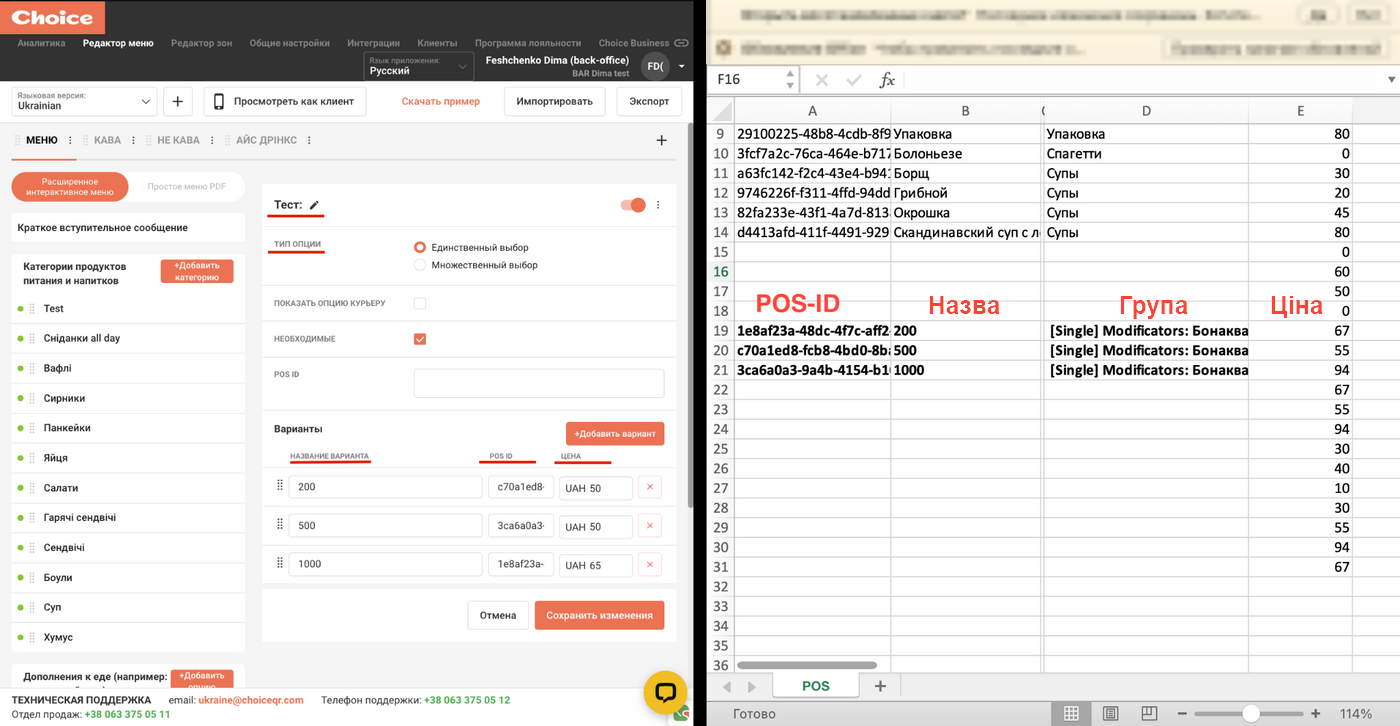This screenshot has height=726, width=1400.
Task: Click the +Добавить категорию button
Action: click(x=197, y=271)
